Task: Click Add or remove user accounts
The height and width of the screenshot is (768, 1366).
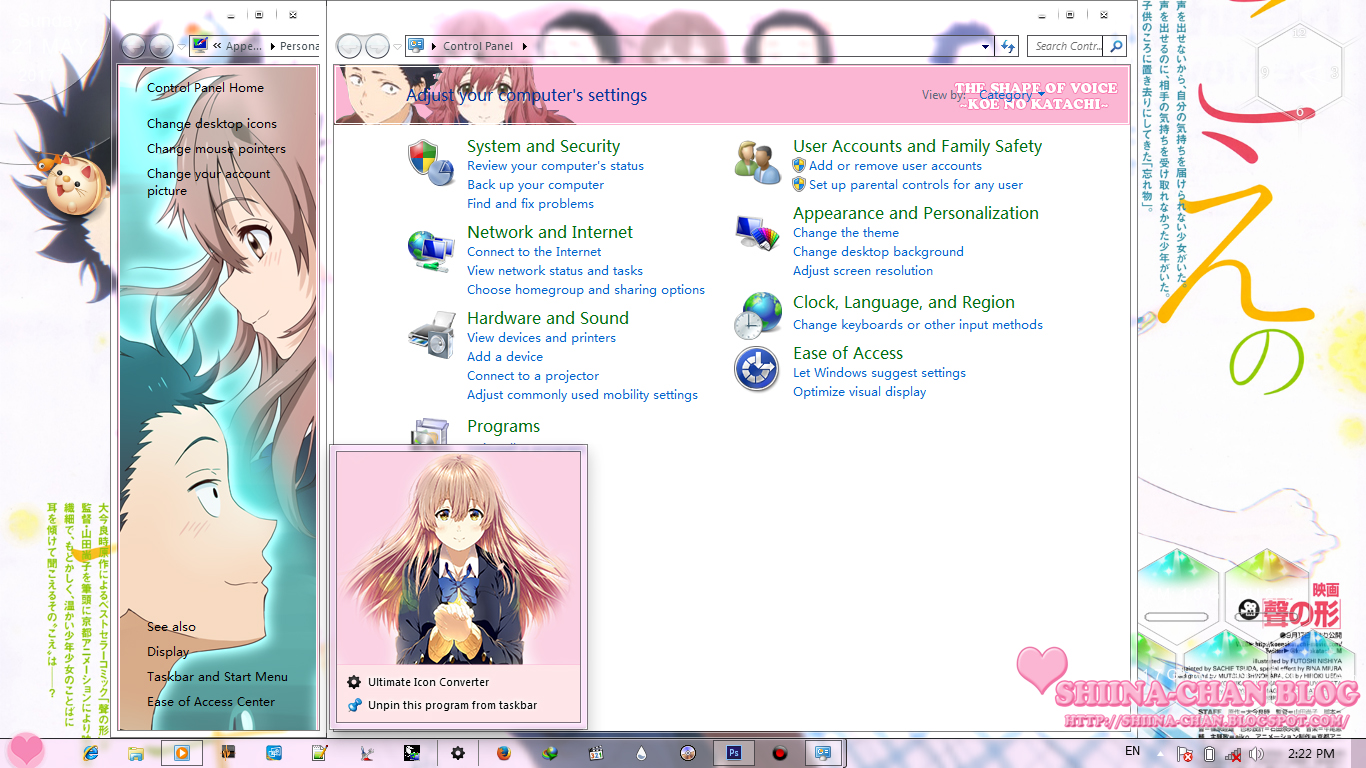Action: (x=895, y=166)
